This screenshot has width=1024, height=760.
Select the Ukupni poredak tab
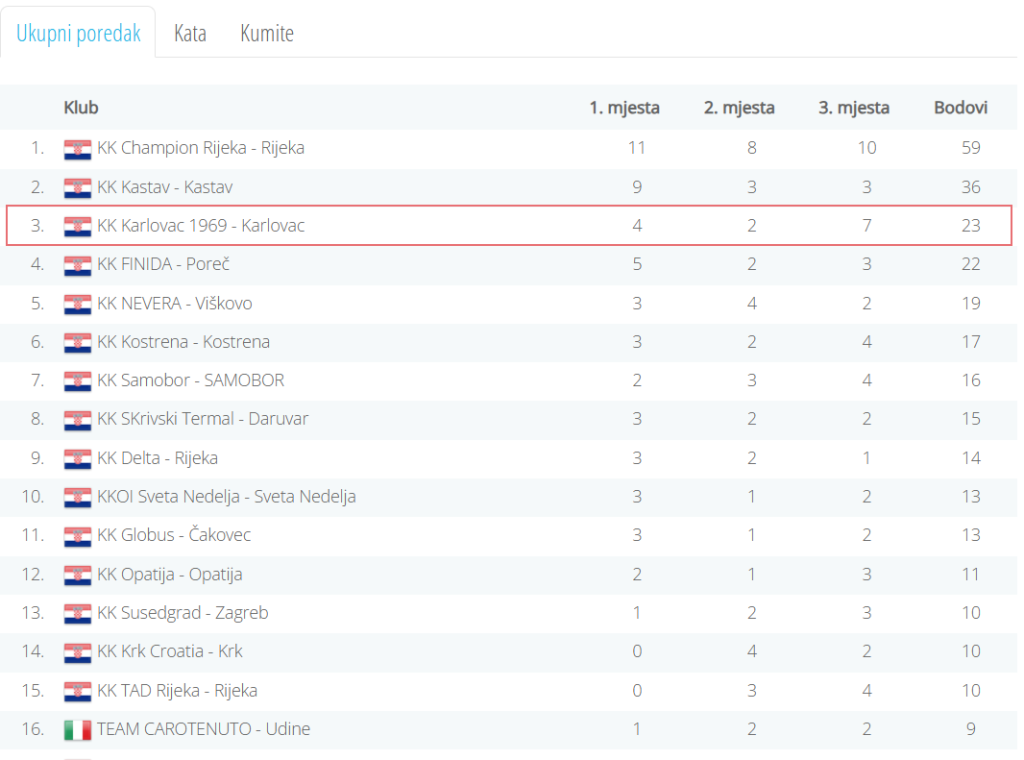(78, 33)
